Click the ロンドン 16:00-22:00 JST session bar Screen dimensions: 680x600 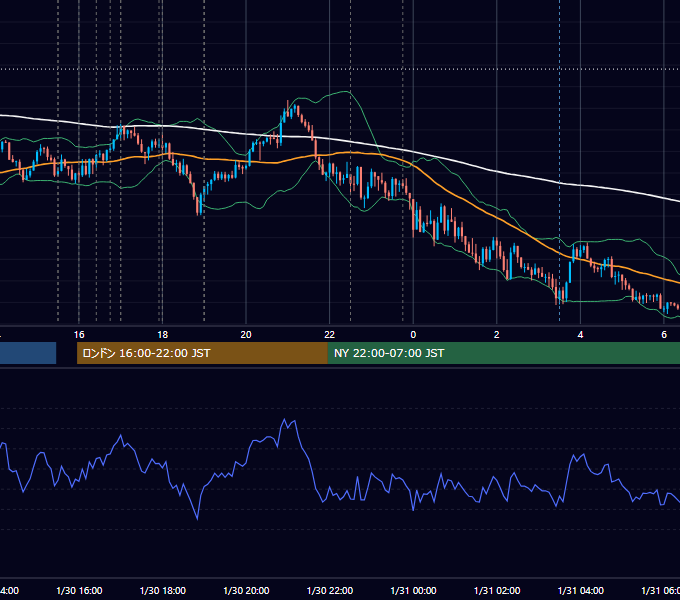coord(202,353)
